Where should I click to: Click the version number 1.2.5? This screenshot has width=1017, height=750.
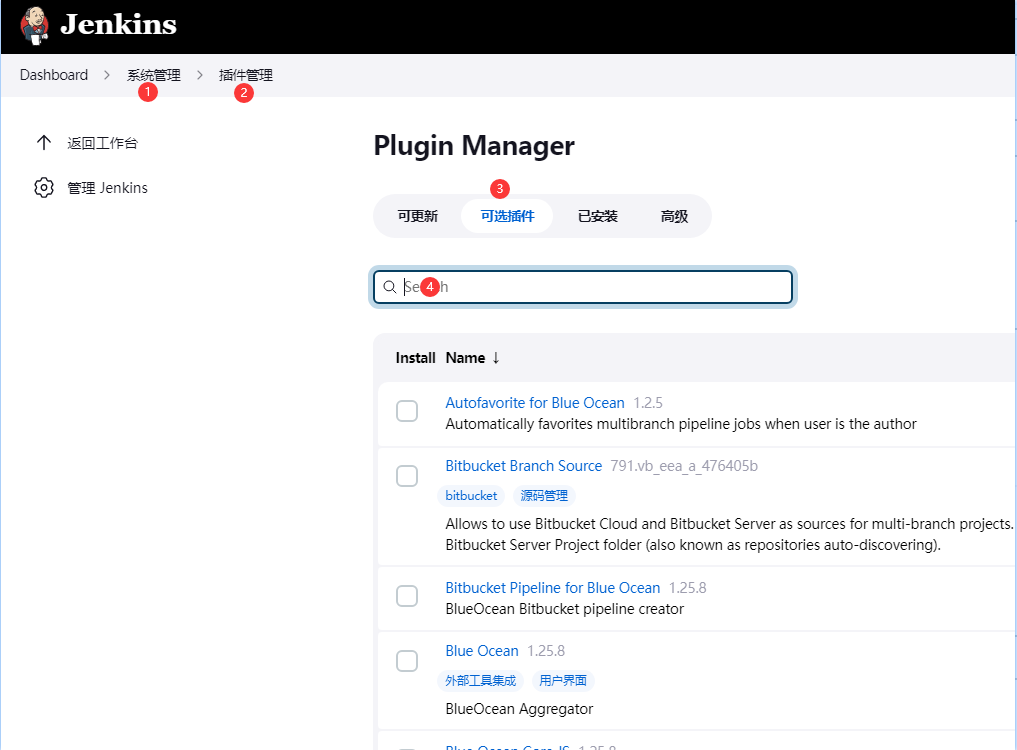click(648, 403)
